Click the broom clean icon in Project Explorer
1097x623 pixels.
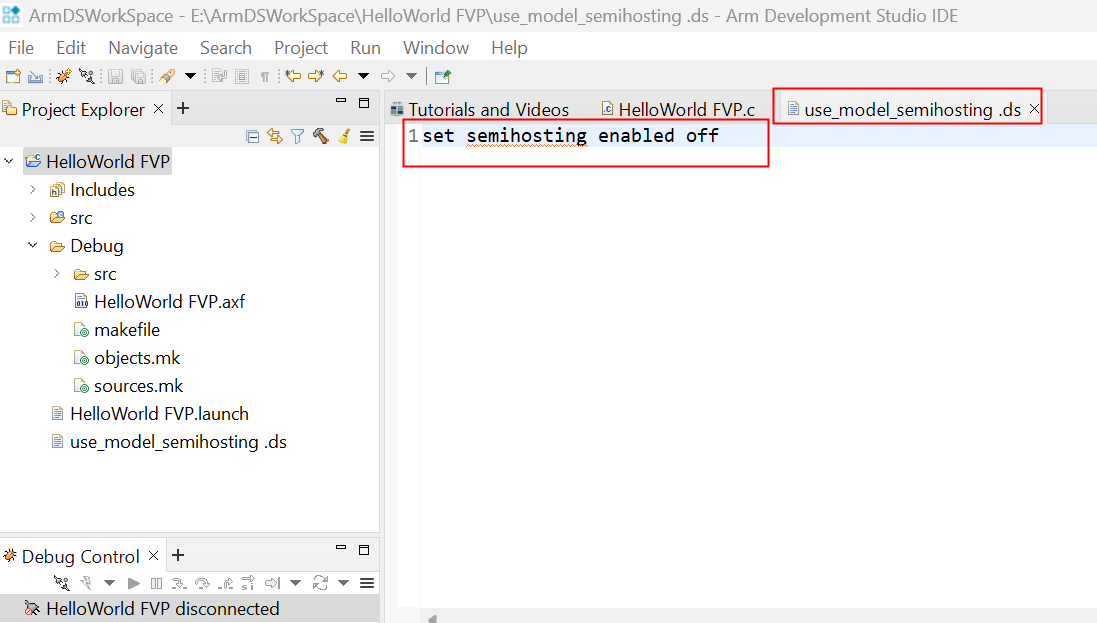coord(343,136)
